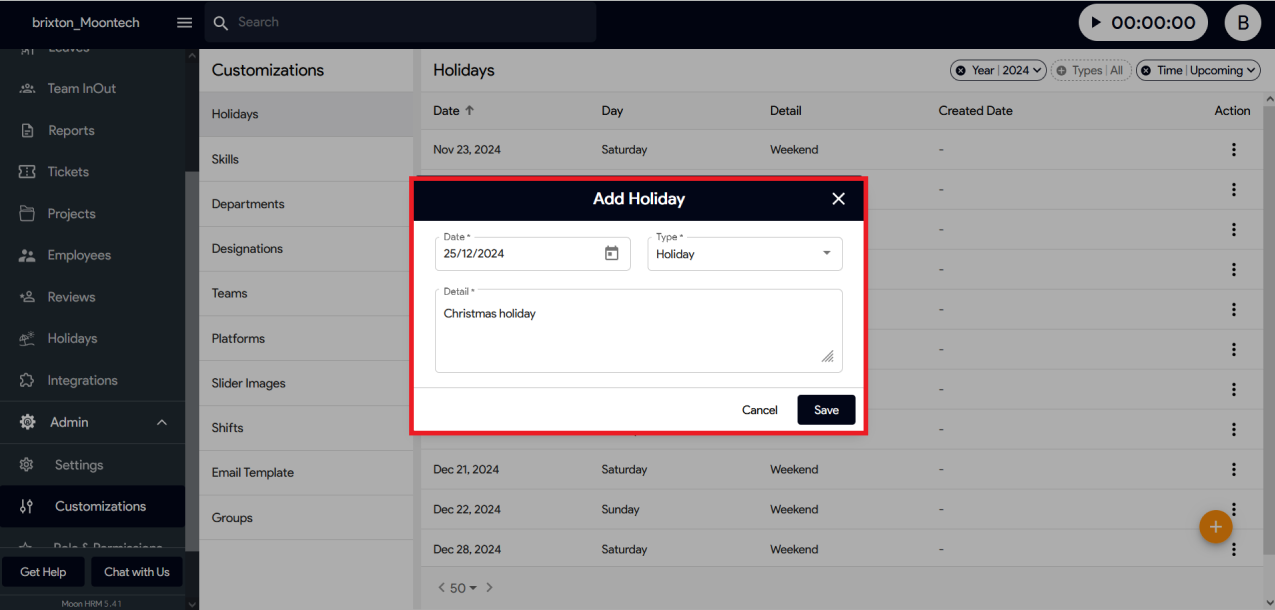The width and height of the screenshot is (1275, 610).
Task: Open the user profile avatar B
Action: [x=1242, y=22]
